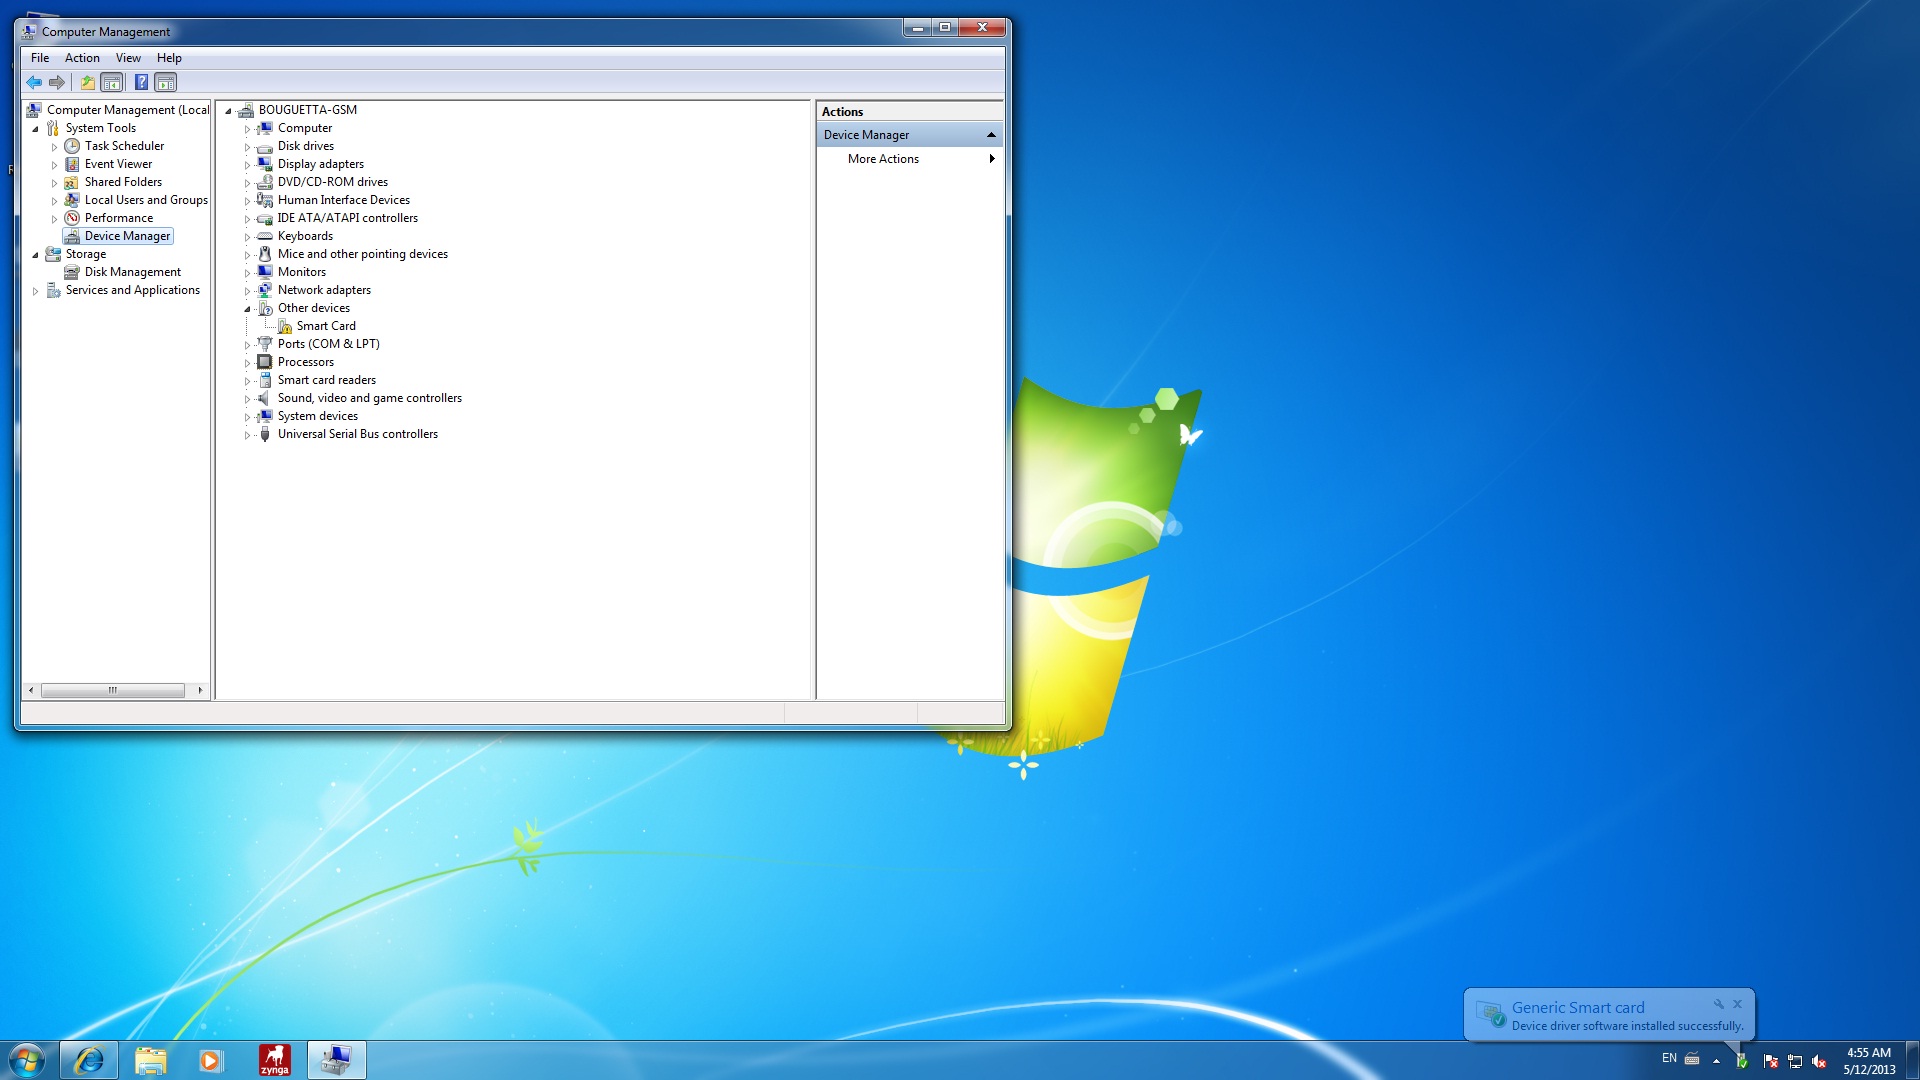Open the Zynga taskbar icon

point(274,1060)
